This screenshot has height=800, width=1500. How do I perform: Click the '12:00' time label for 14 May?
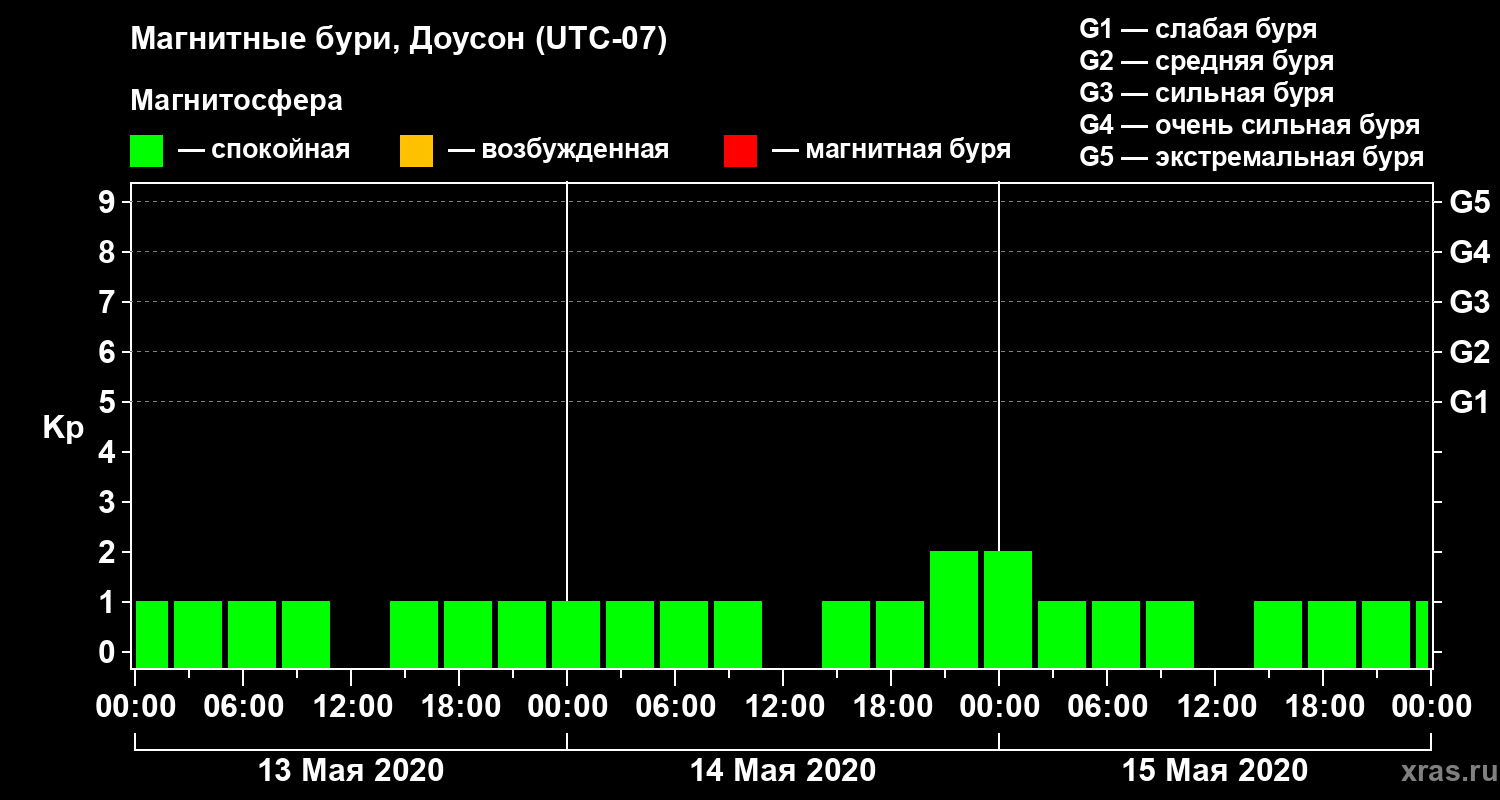pos(783,707)
